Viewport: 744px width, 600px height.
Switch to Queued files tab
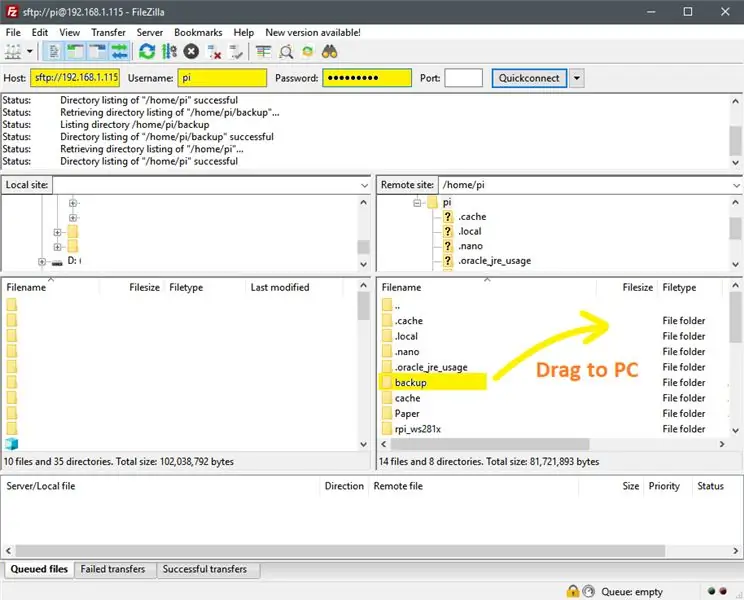[x=39, y=569]
